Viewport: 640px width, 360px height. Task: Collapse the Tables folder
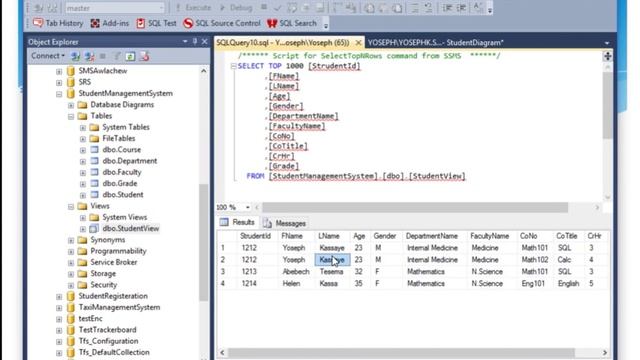click(71, 116)
